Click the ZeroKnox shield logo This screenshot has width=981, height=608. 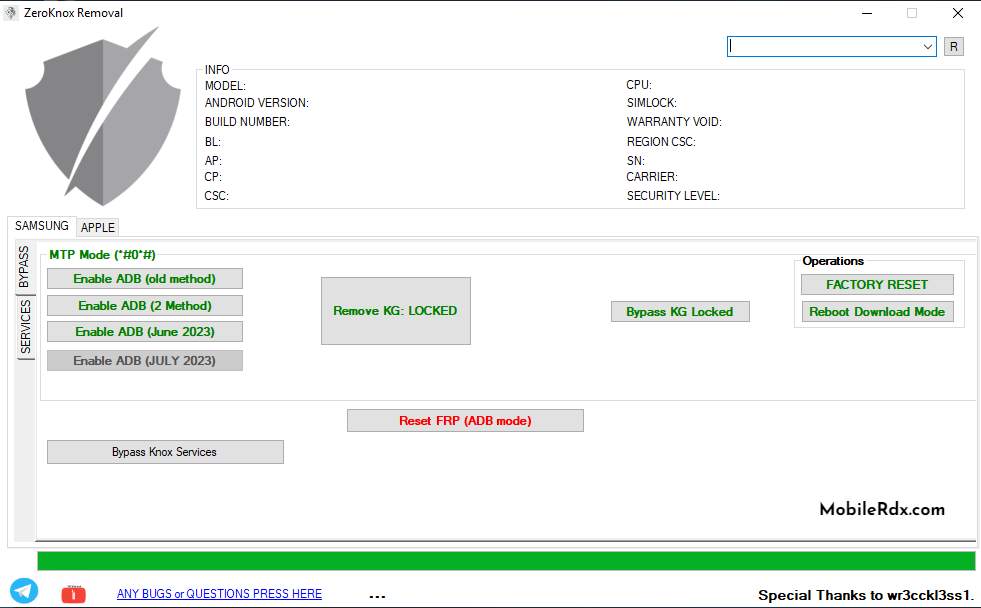[103, 116]
